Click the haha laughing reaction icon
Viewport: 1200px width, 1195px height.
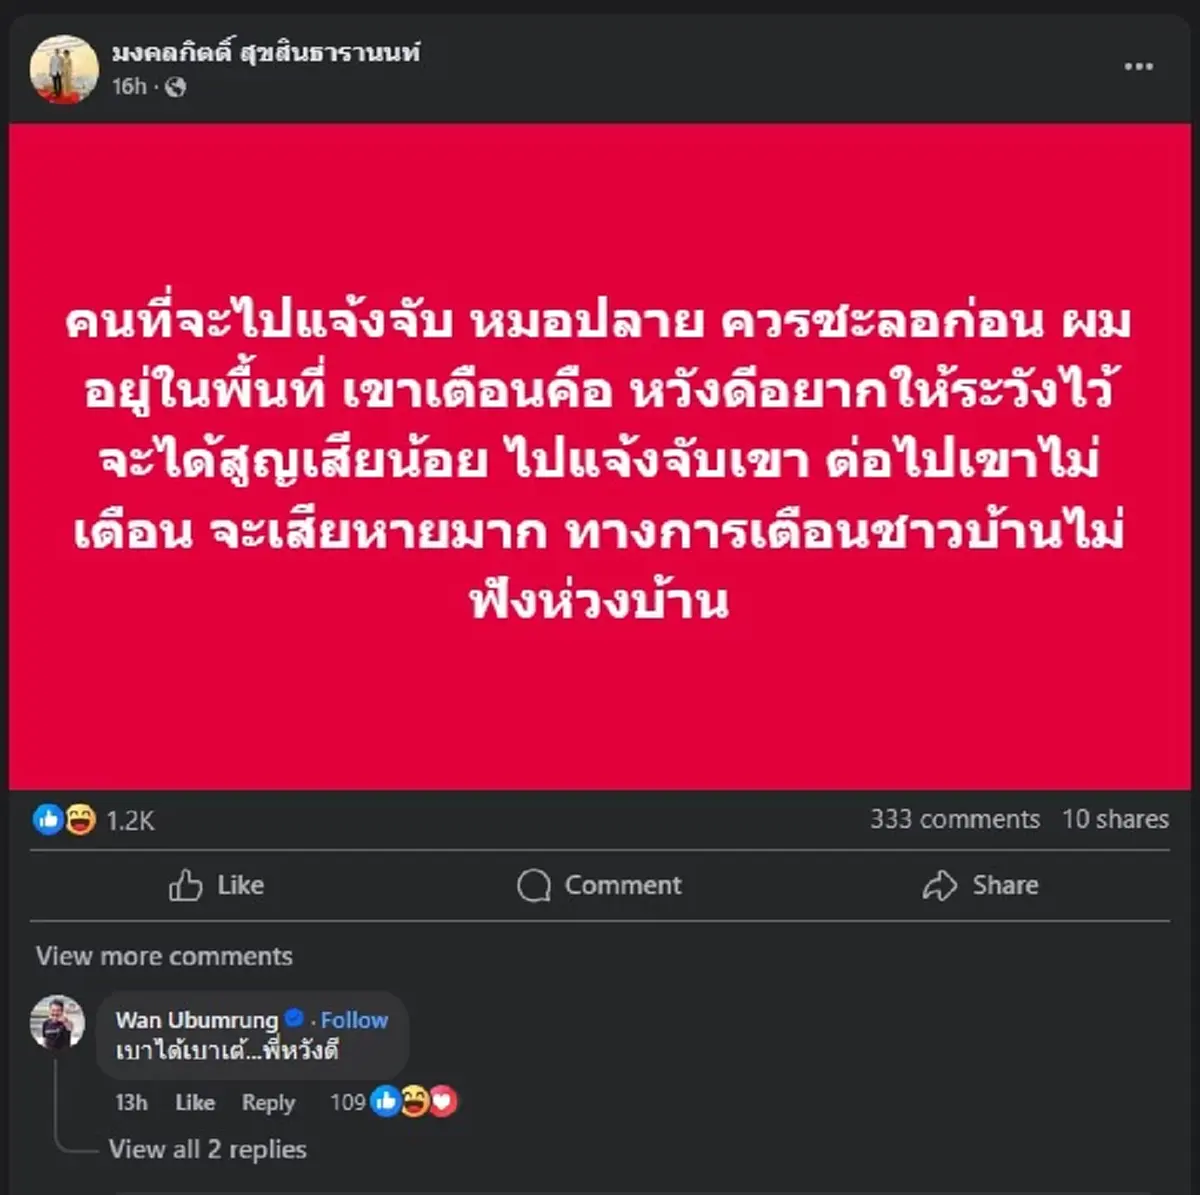79,819
